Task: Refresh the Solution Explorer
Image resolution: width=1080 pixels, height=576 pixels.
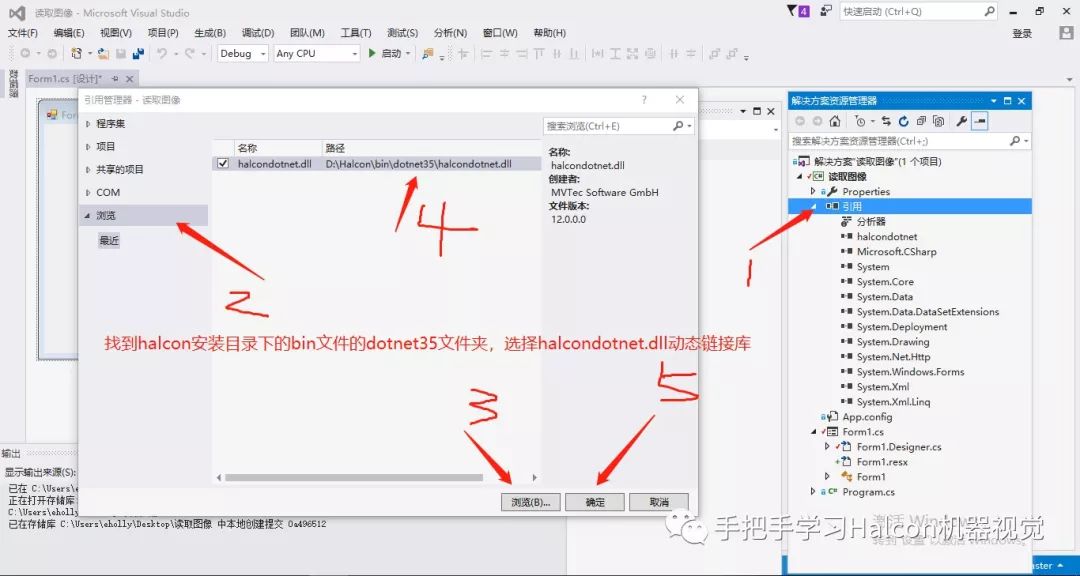Action: (904, 121)
